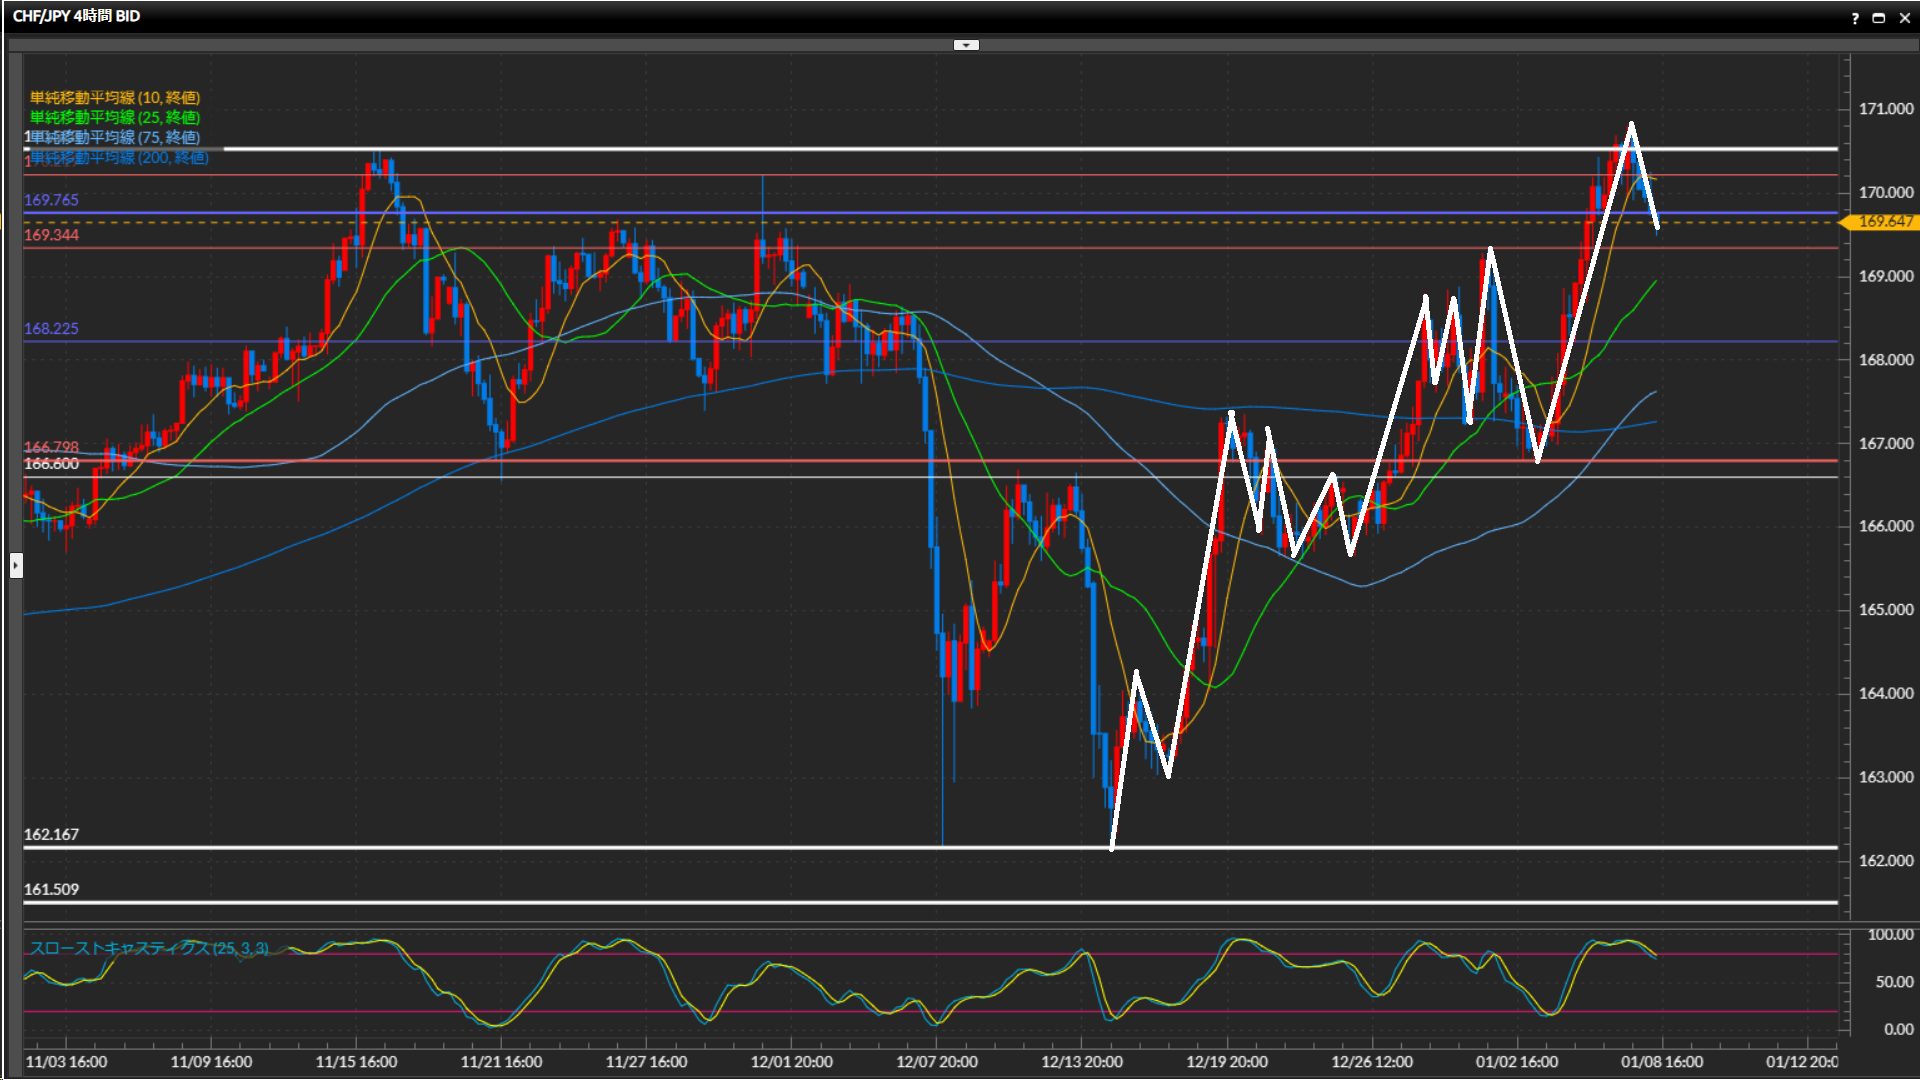Close the CHF/JPY chart window

point(1905,18)
